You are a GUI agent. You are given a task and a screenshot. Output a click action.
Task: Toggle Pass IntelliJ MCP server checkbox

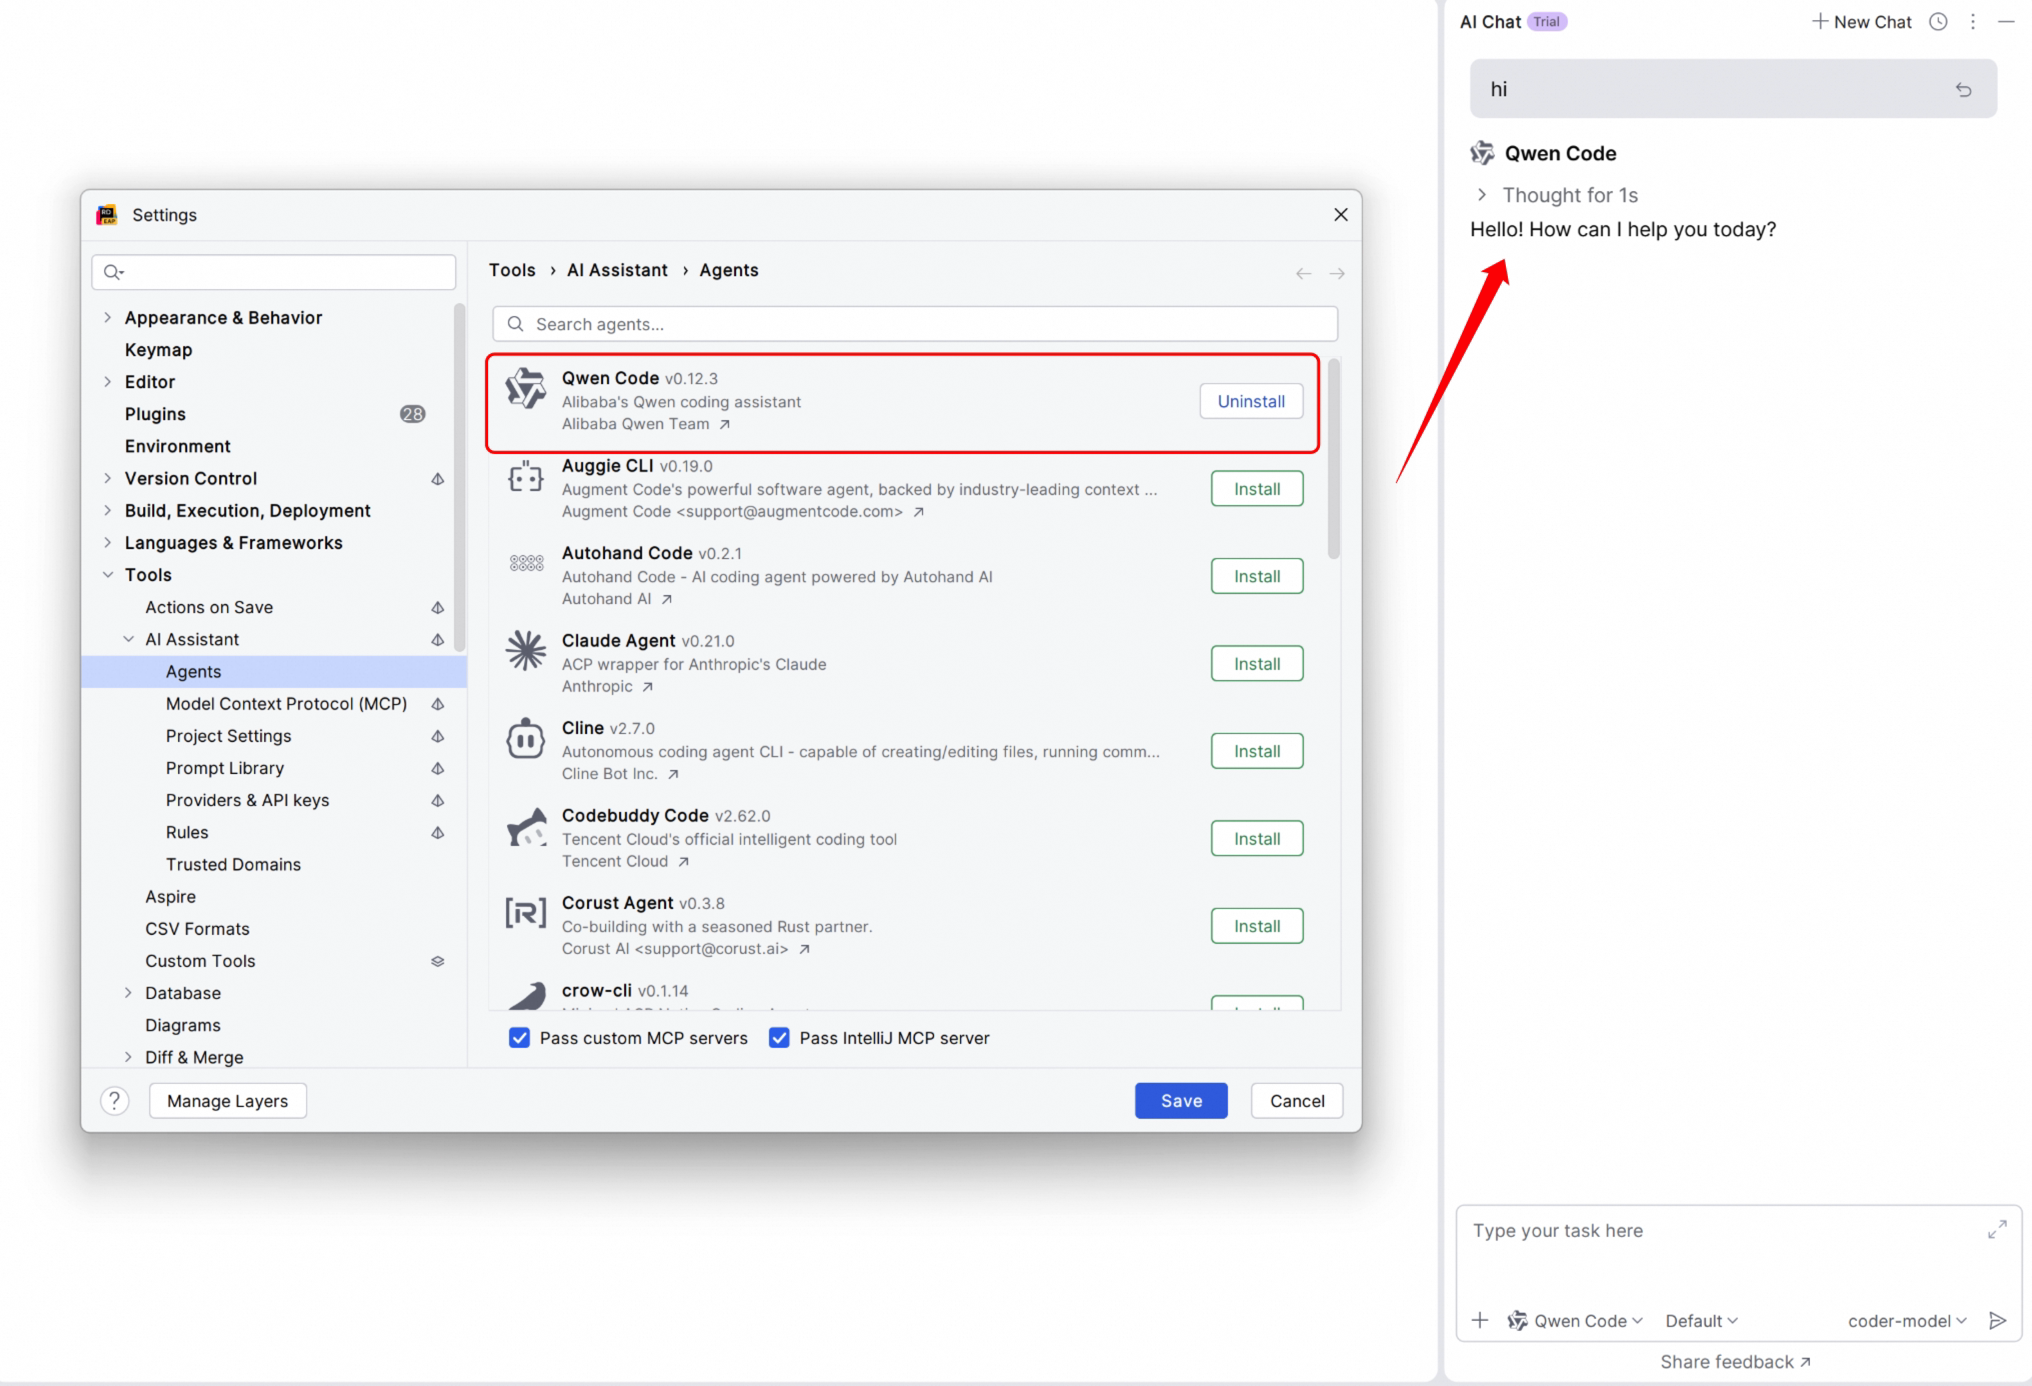pos(779,1038)
